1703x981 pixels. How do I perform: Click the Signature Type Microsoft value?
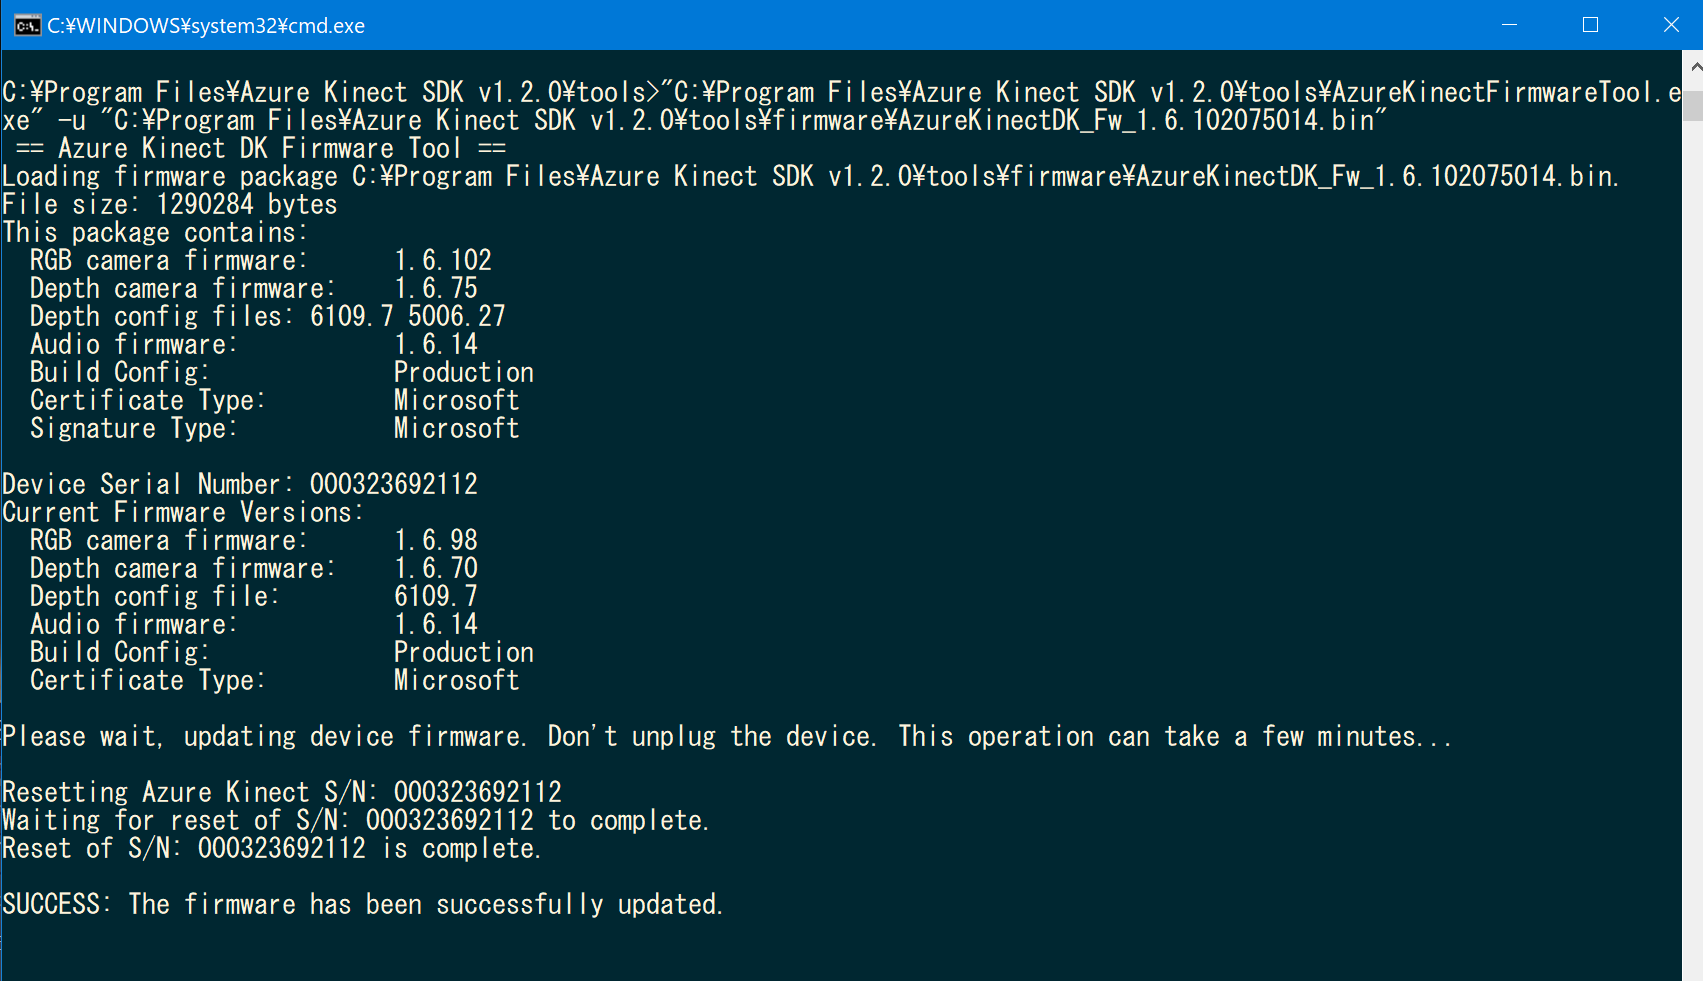456,429
